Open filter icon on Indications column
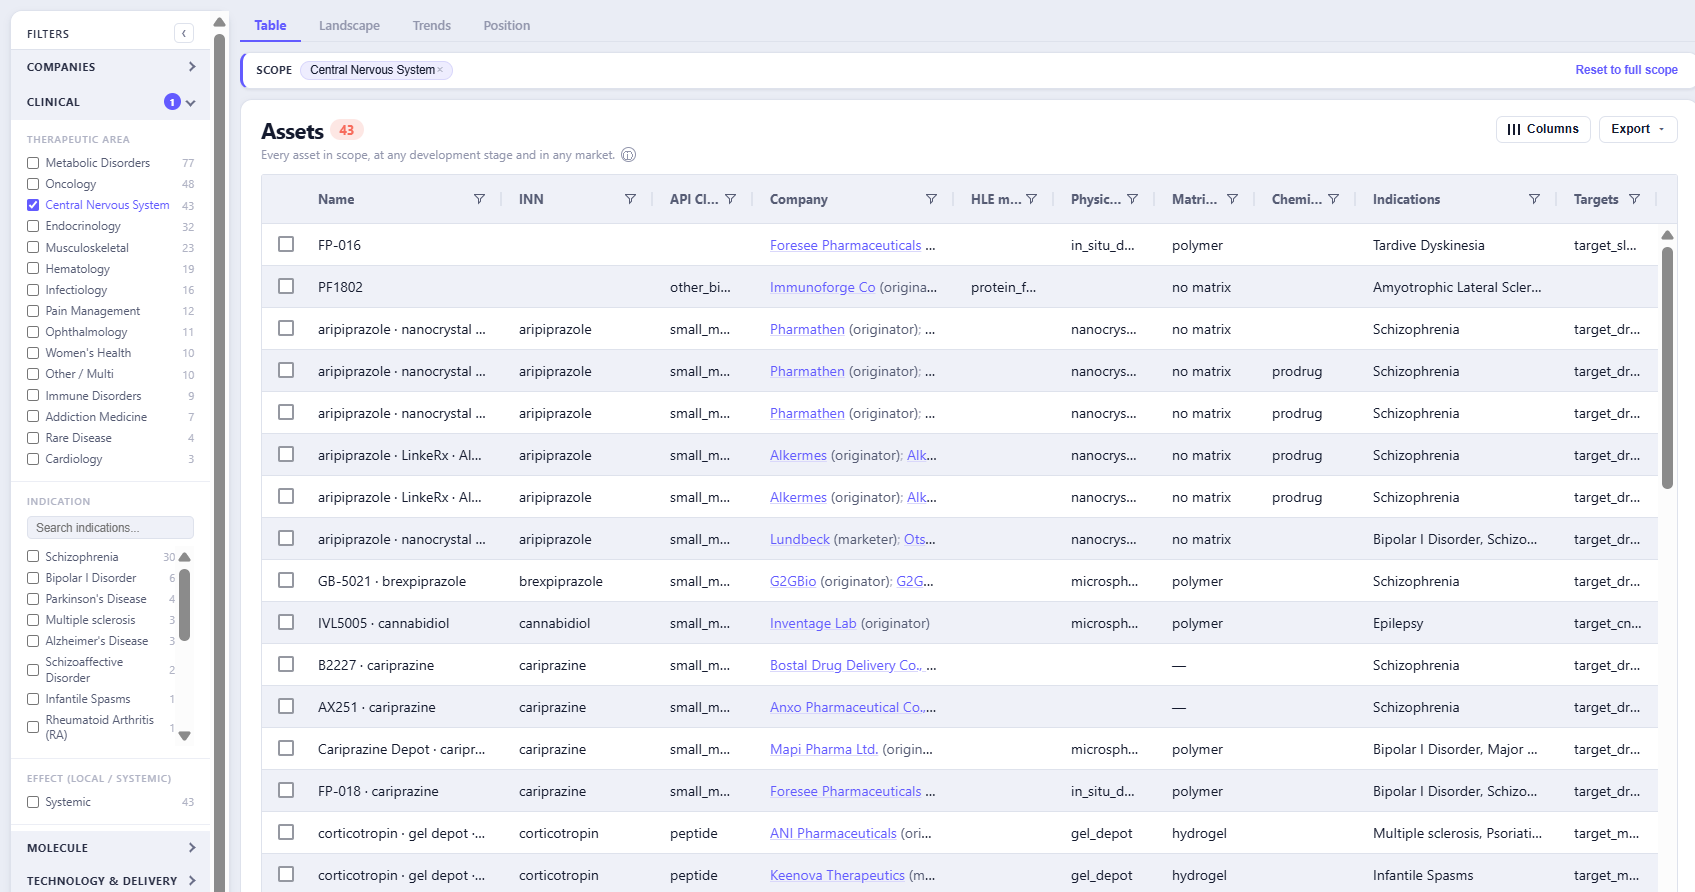The image size is (1695, 892). (1535, 199)
